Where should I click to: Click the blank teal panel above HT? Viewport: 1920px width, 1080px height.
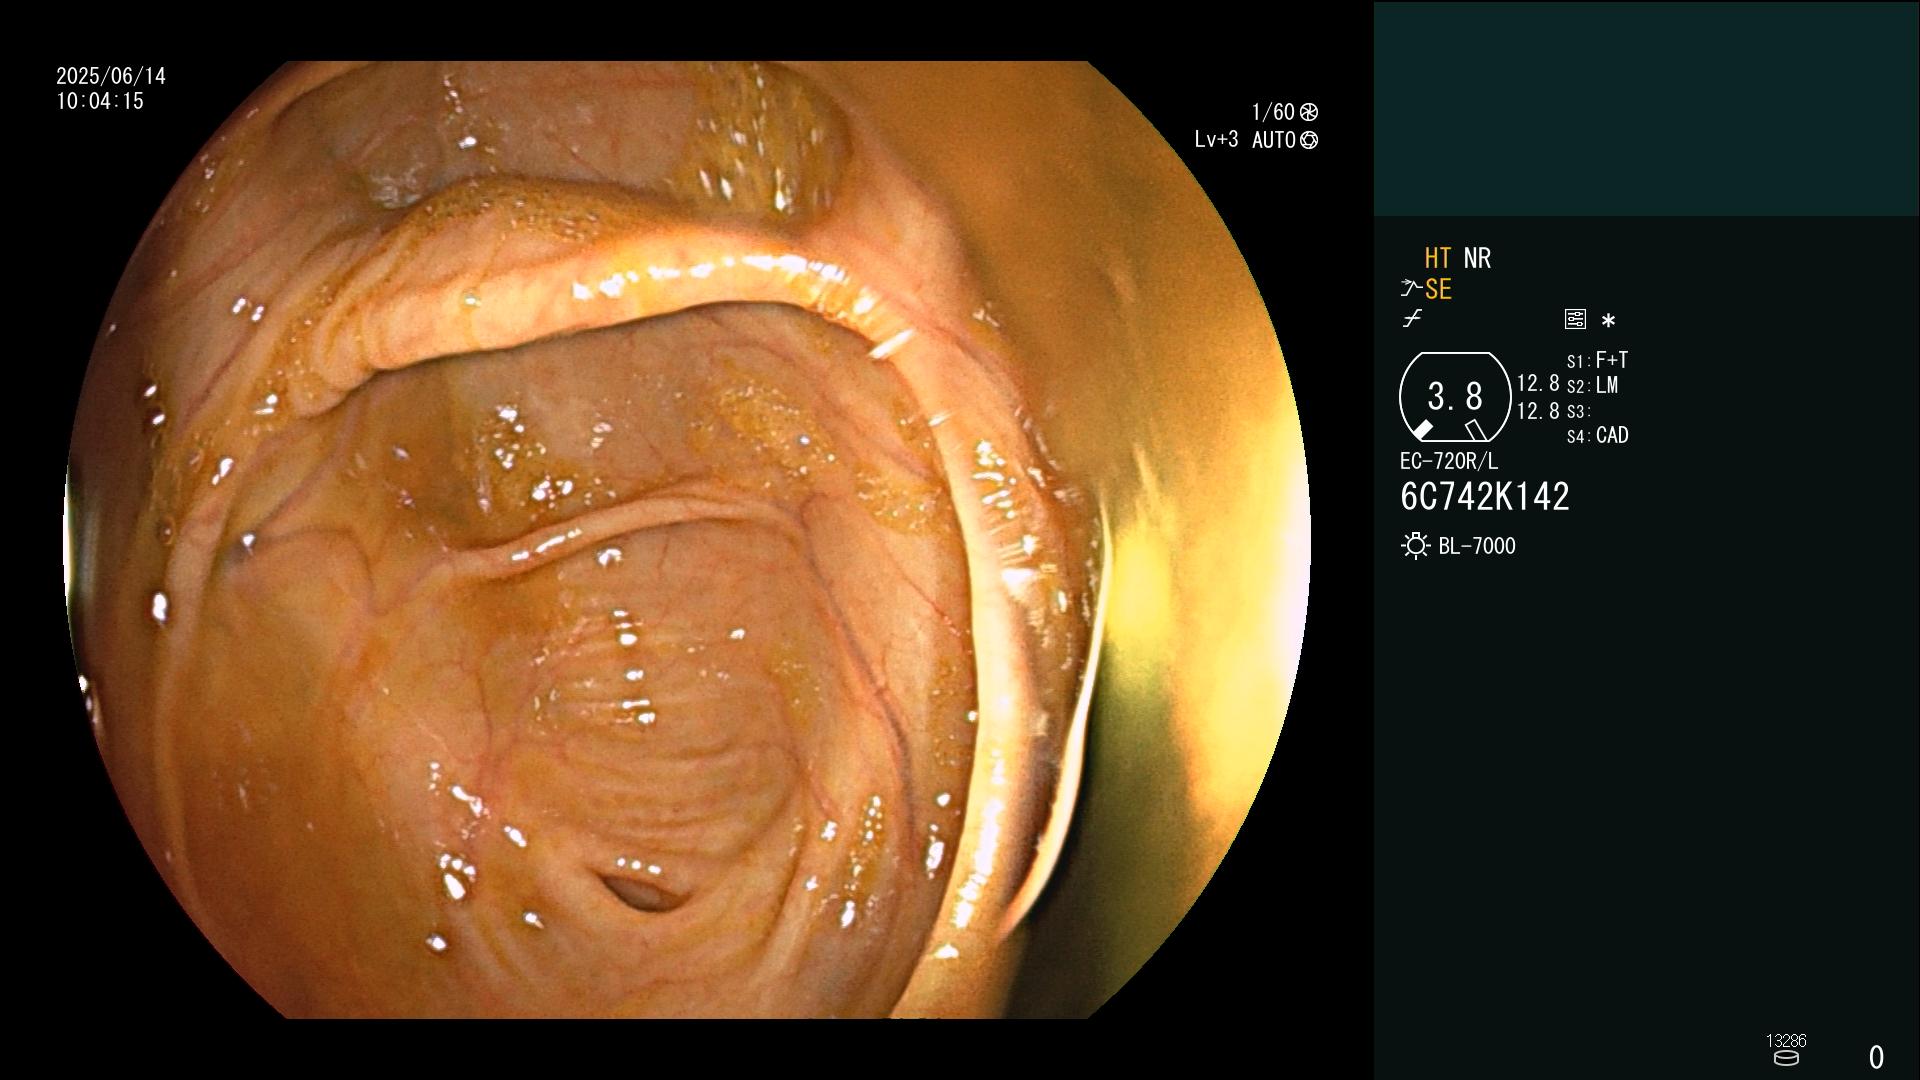point(1646,108)
